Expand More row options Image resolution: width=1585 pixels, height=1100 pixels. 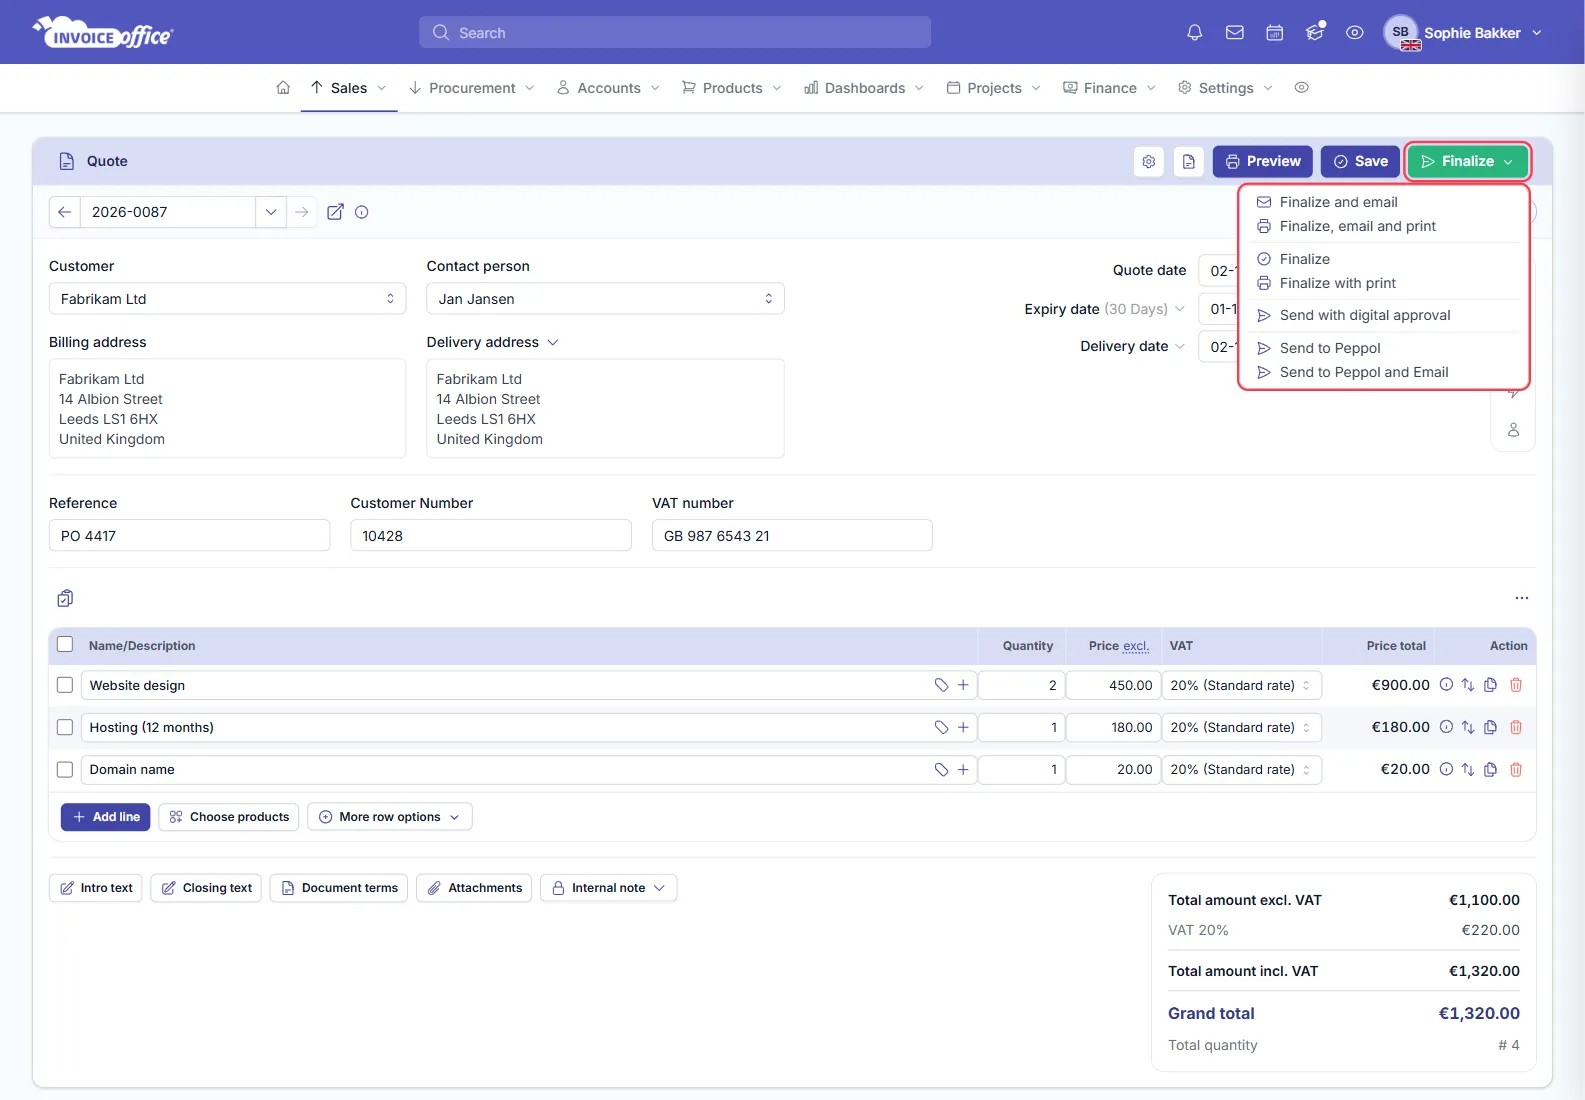point(390,817)
